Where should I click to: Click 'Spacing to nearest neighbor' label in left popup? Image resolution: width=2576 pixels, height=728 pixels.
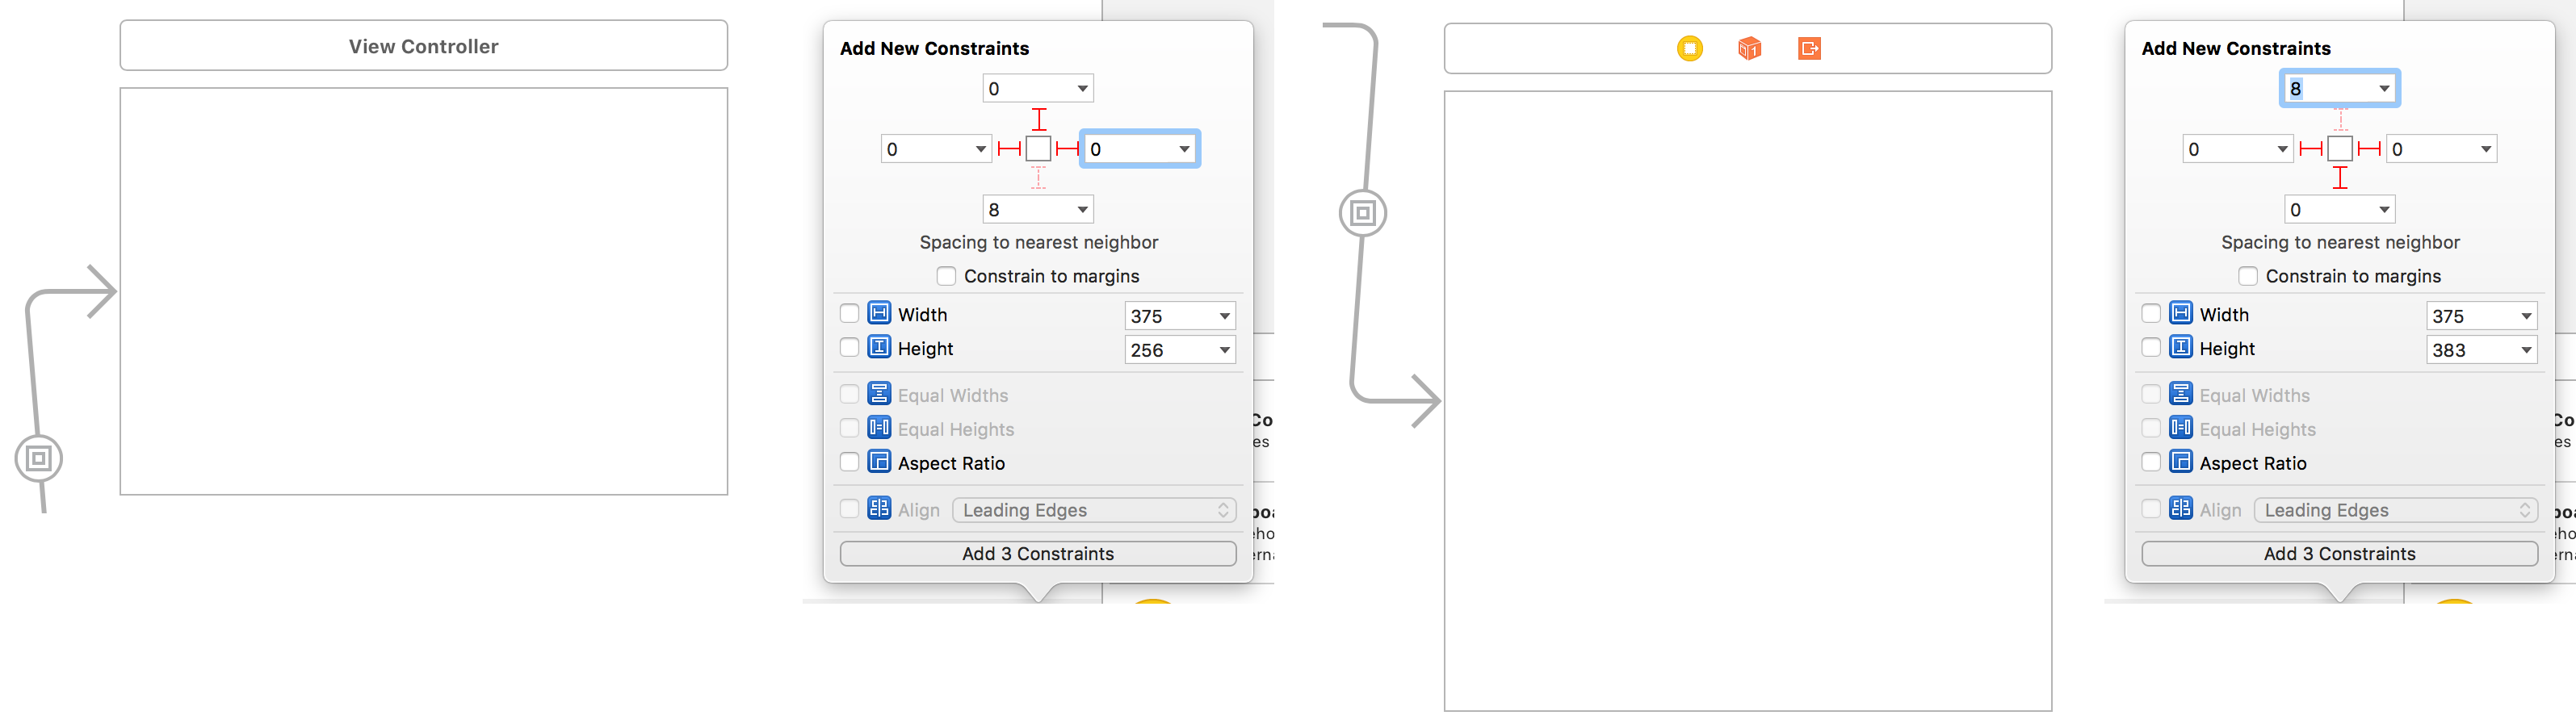[1039, 242]
